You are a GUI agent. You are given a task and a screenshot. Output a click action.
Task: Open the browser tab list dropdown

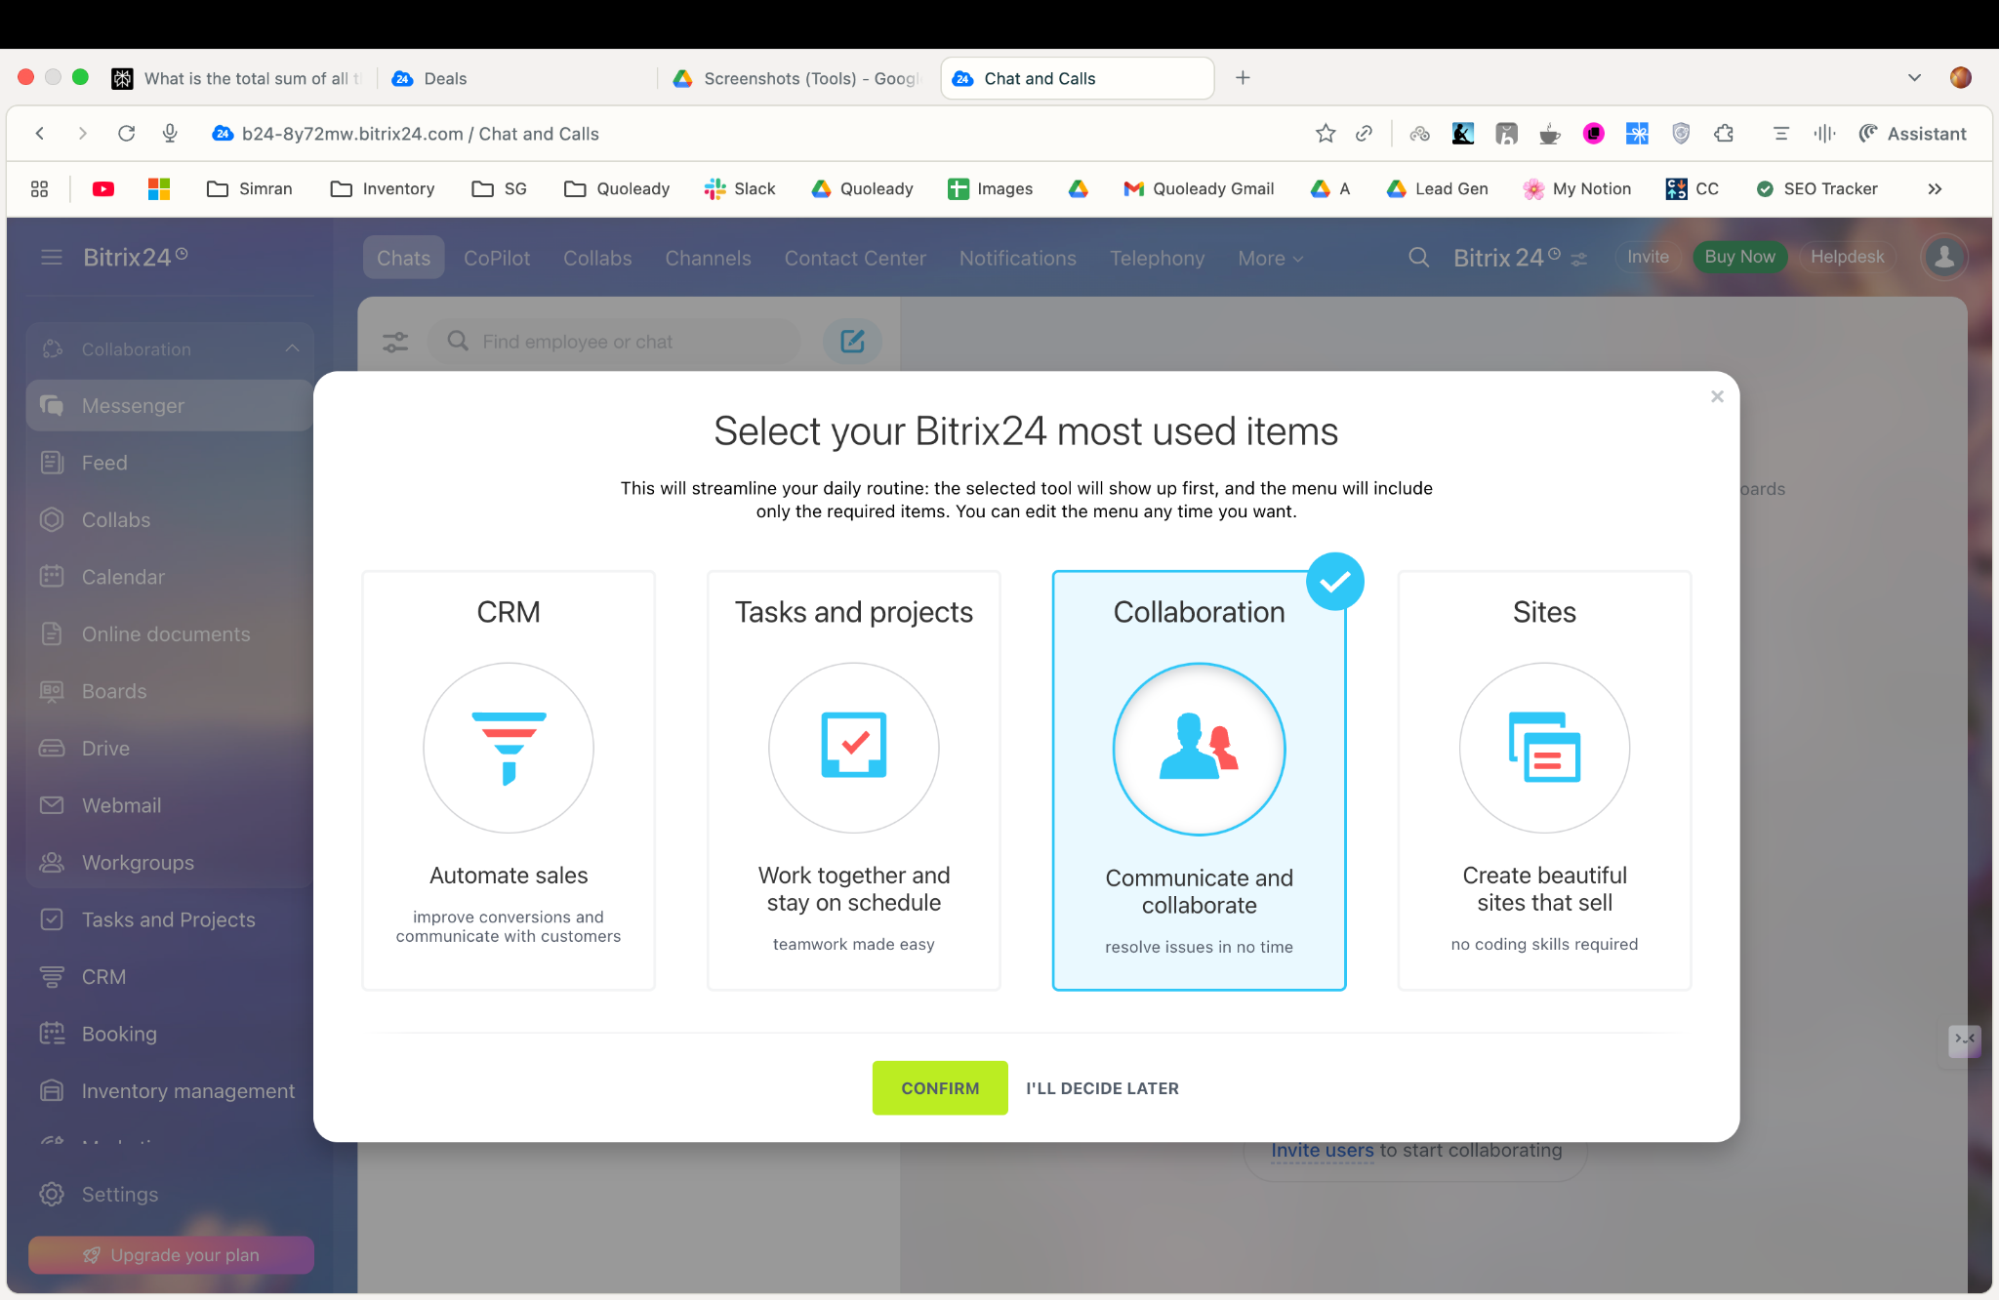coord(1914,77)
